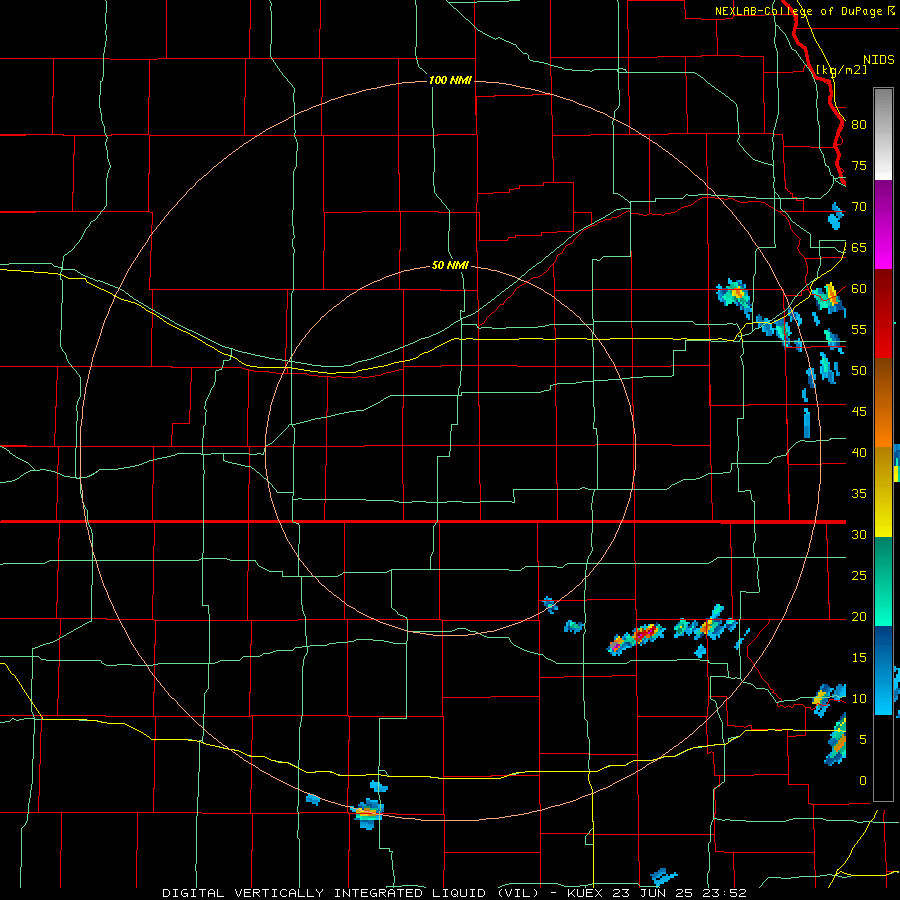Click the 25 value on the VIL scale

click(859, 575)
